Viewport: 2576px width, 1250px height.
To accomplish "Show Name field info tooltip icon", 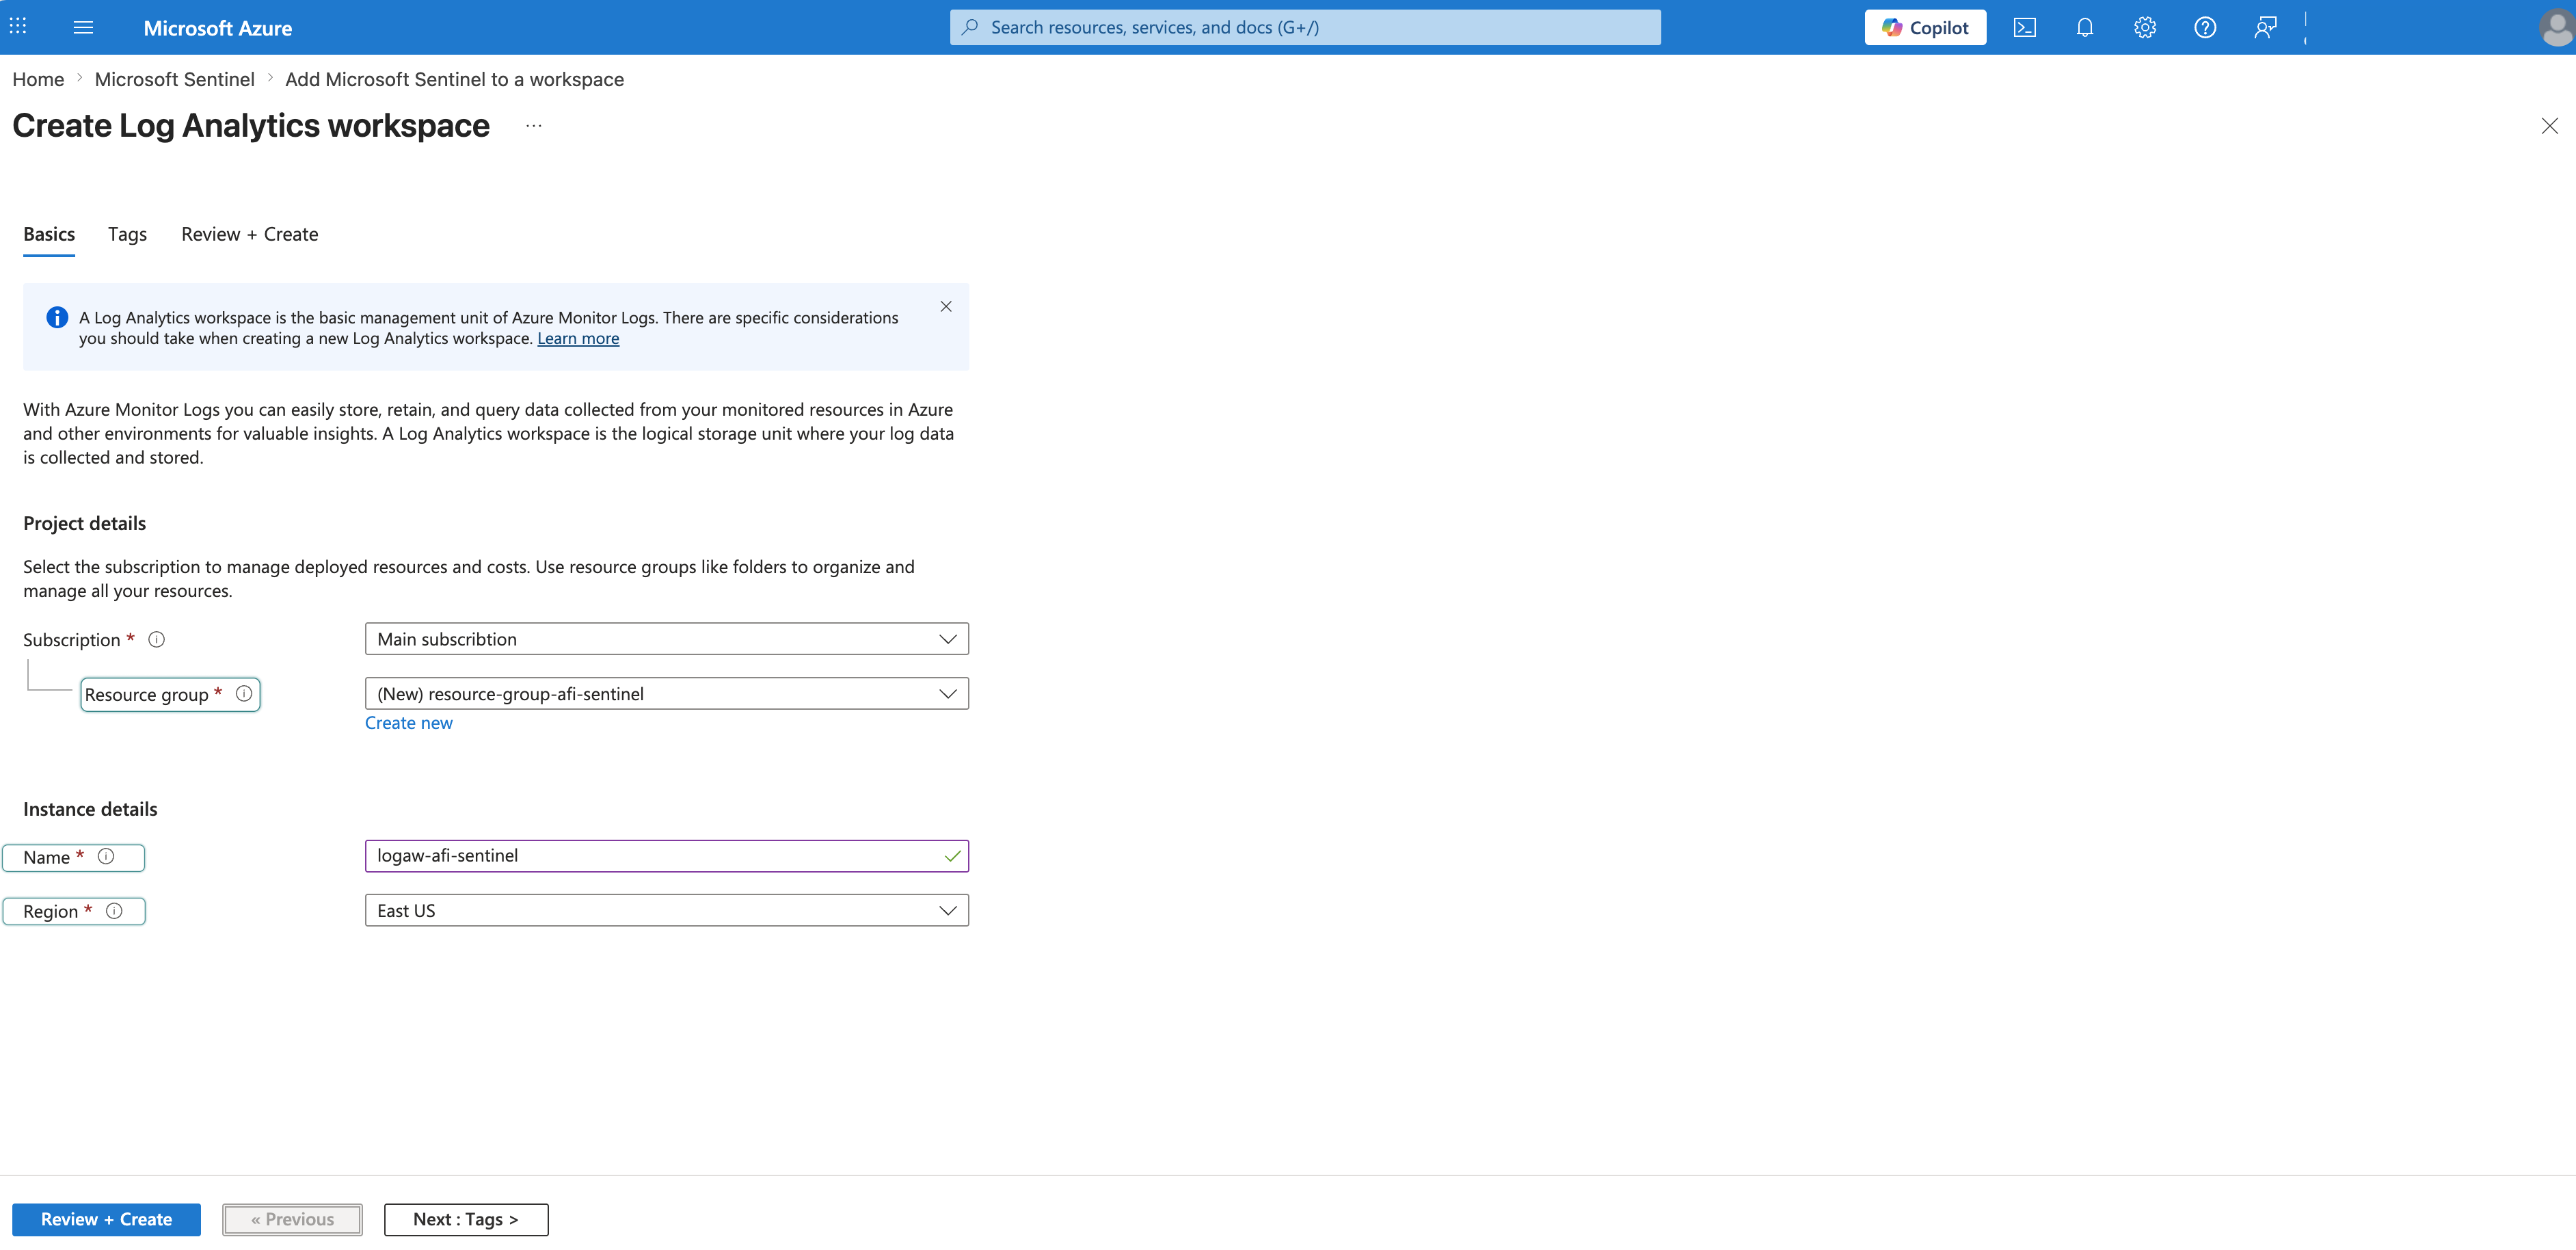I will tap(106, 856).
